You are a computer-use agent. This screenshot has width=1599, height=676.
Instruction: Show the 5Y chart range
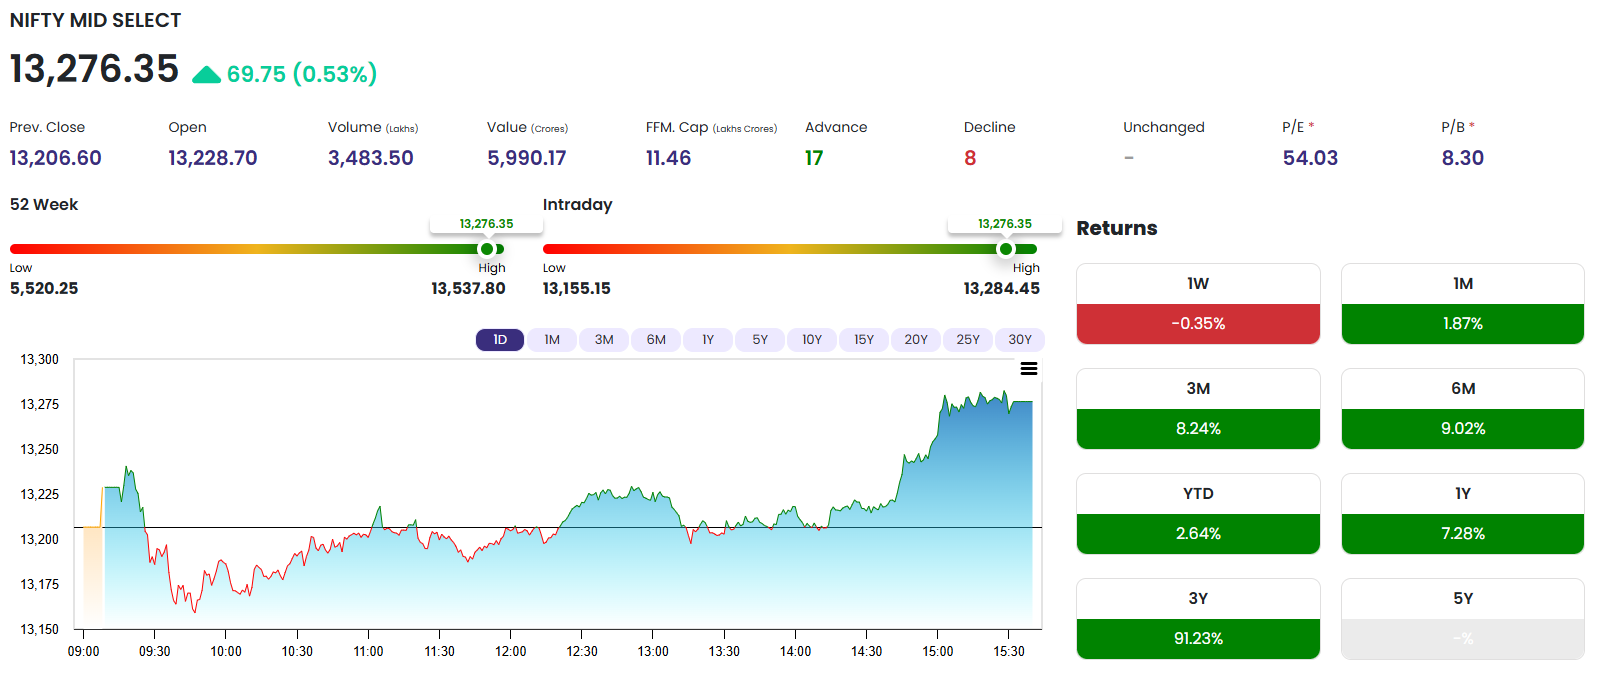click(760, 340)
